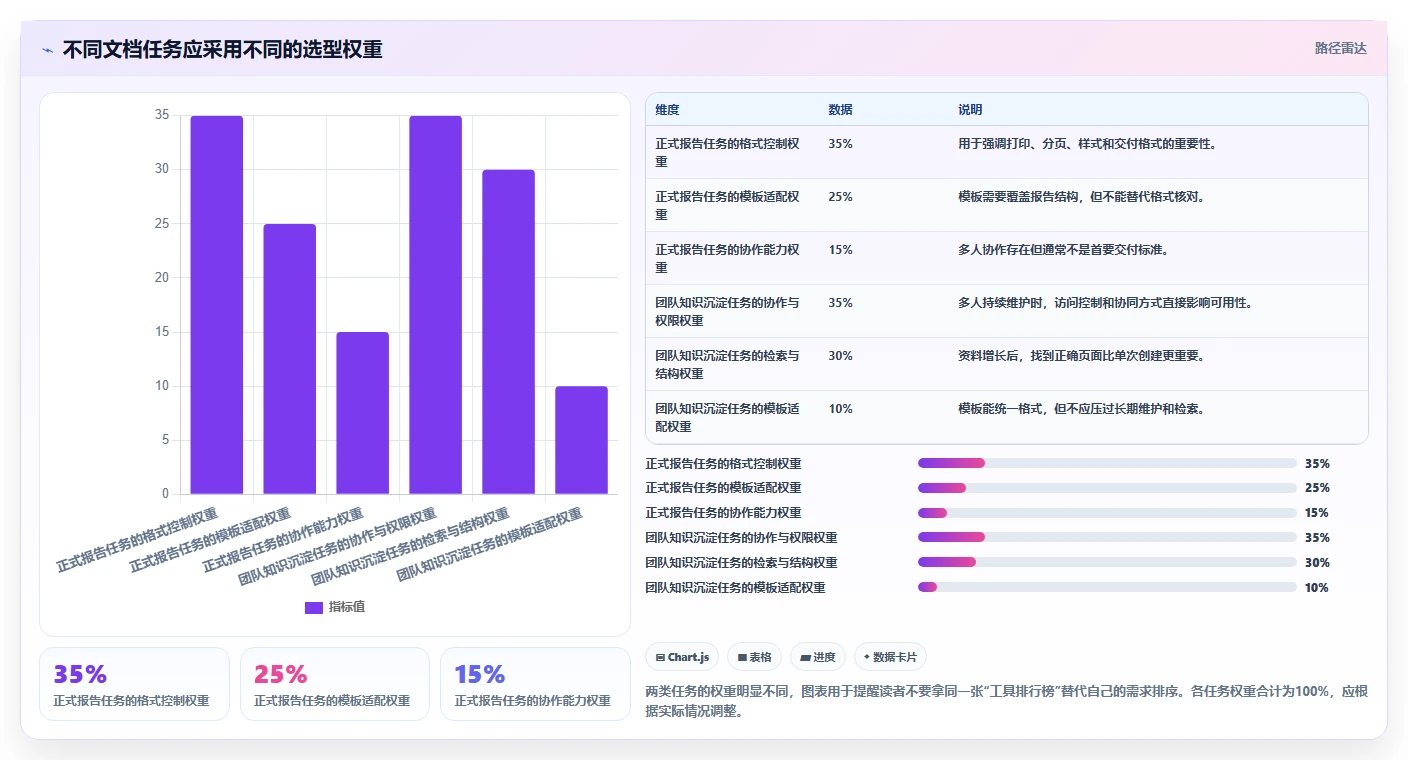Click the 30% value in the table

[841, 355]
